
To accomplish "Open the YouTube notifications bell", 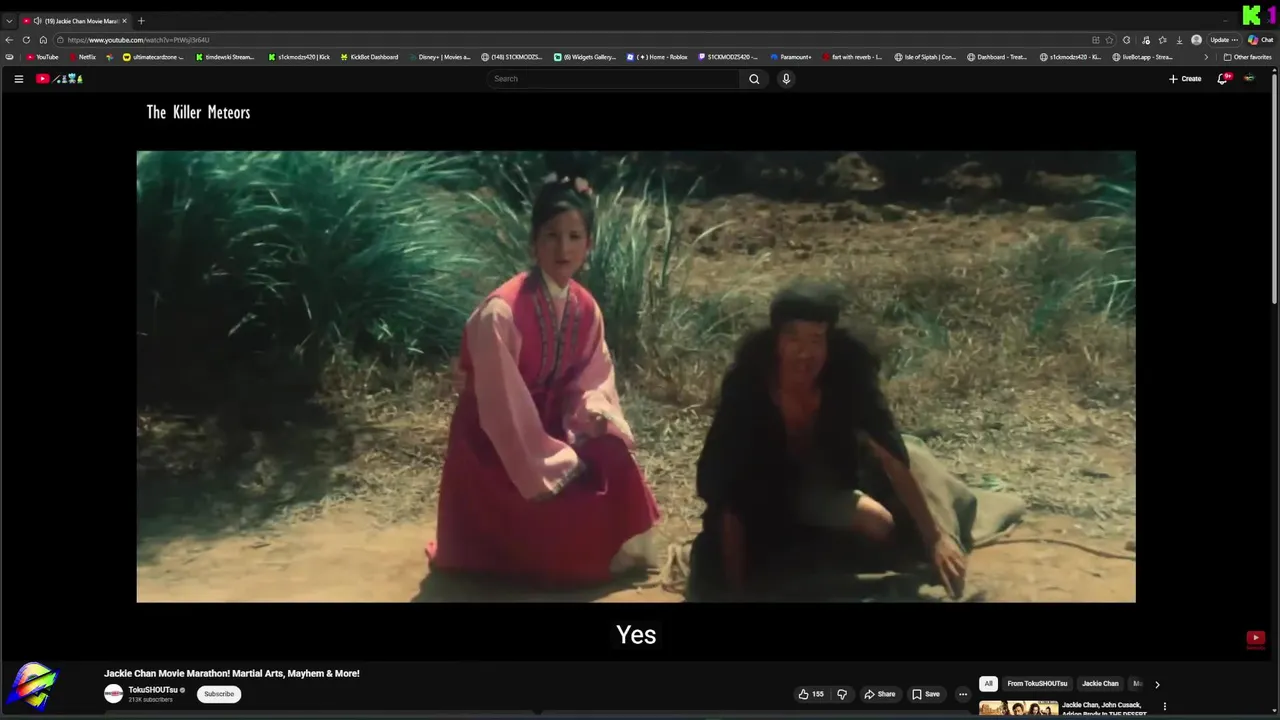I will tap(1222, 79).
